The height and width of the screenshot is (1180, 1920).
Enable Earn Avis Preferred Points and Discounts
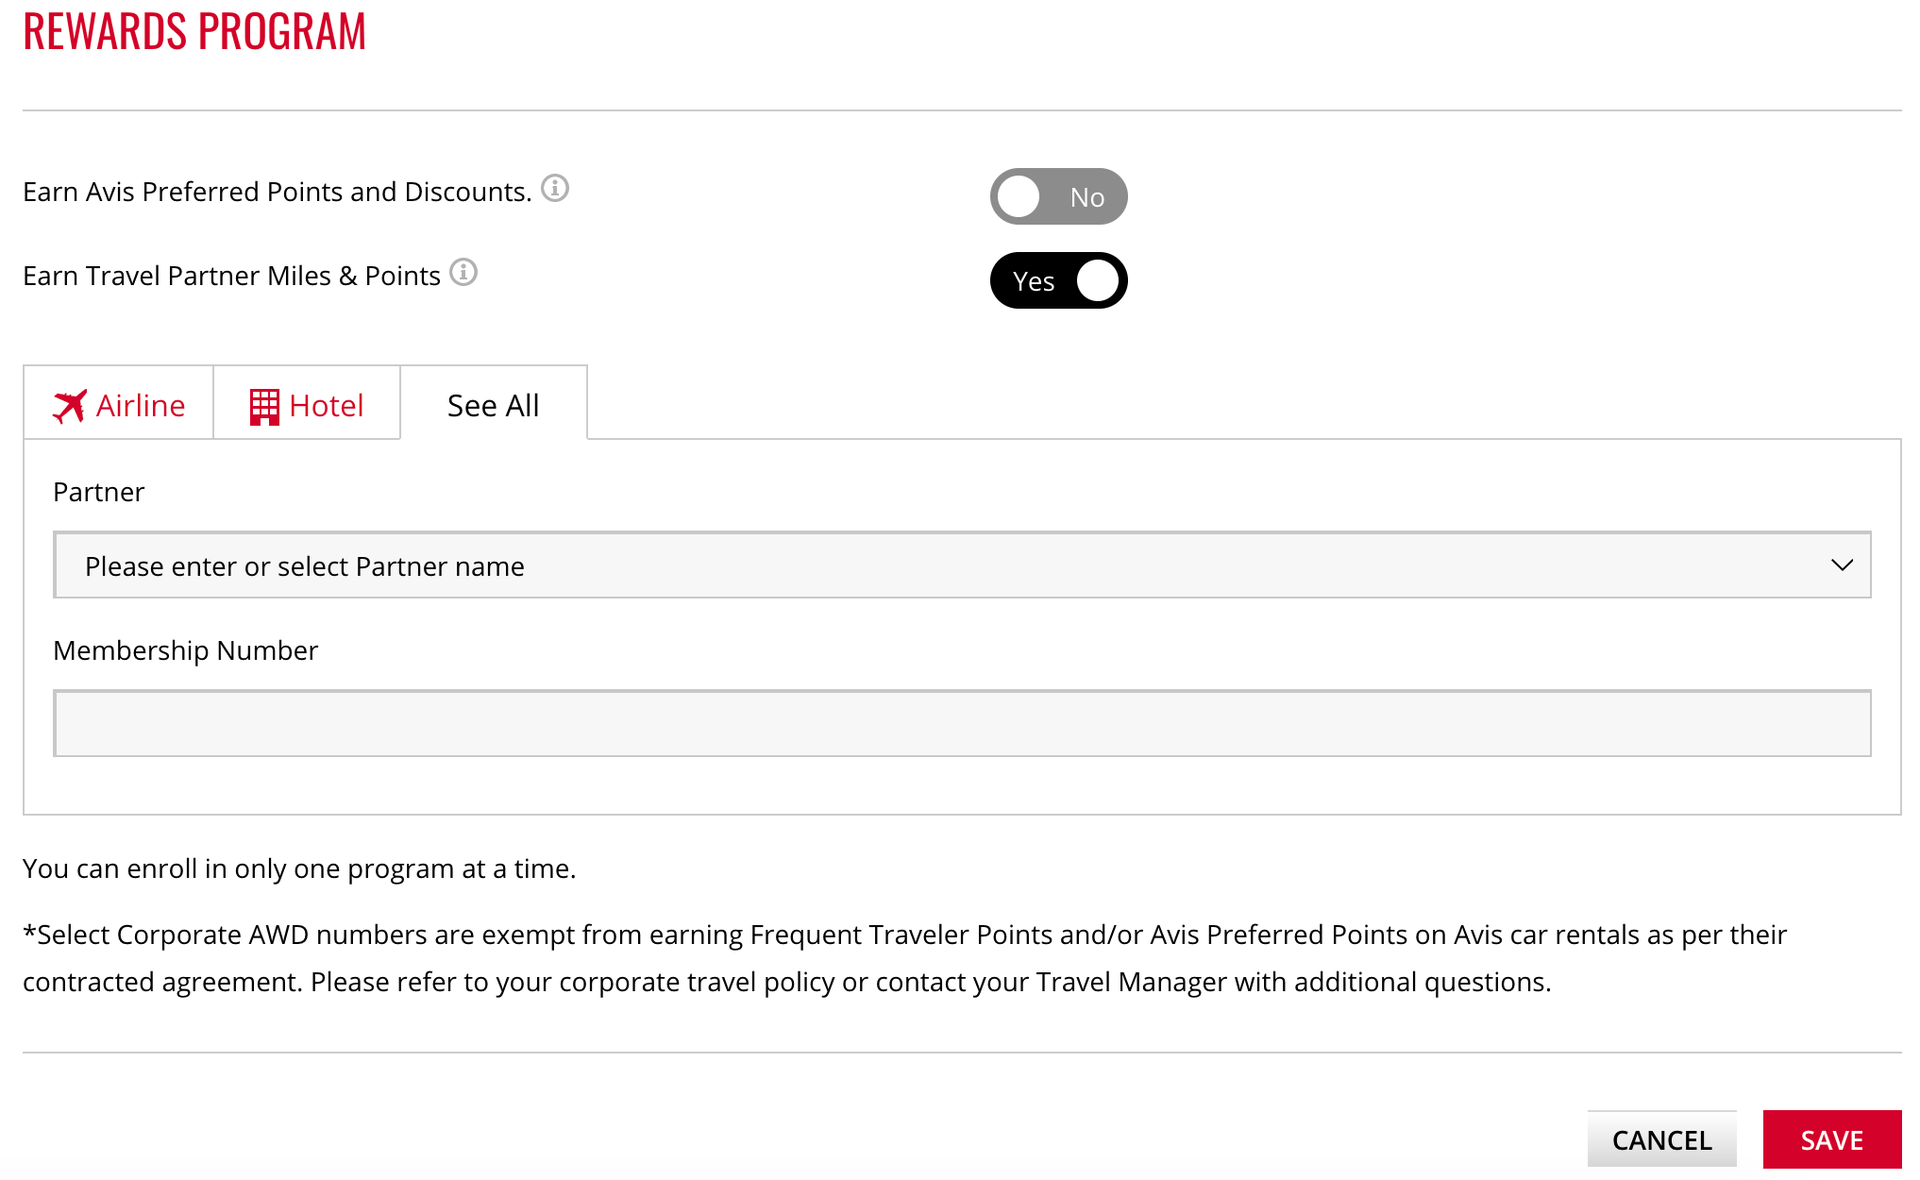(x=1059, y=196)
